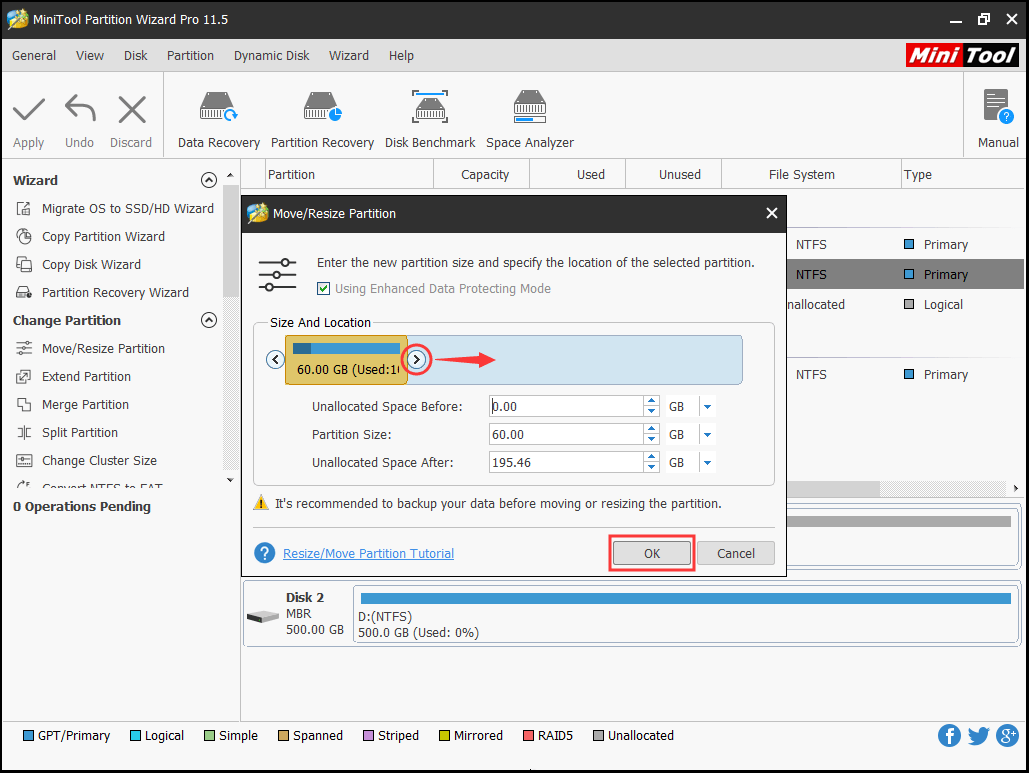The width and height of the screenshot is (1029, 773).
Task: Increase Unallocated Space After value
Action: click(651, 457)
